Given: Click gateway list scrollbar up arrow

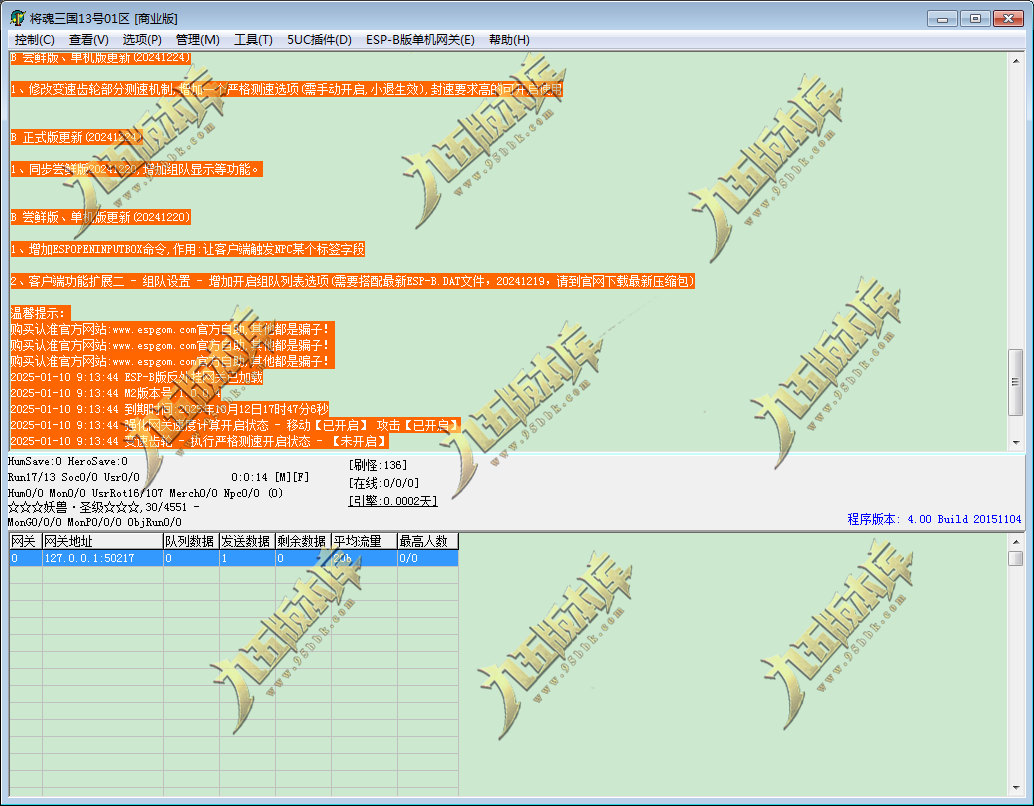Looking at the screenshot, I should (x=1016, y=542).
